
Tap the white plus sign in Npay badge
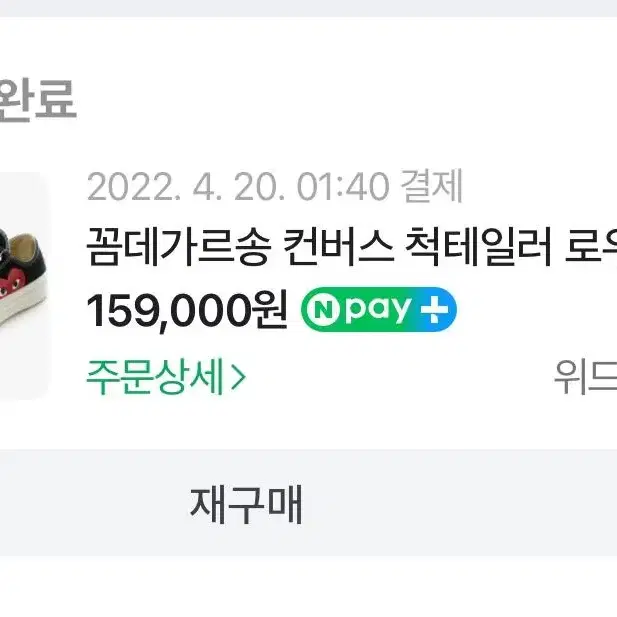coord(434,309)
